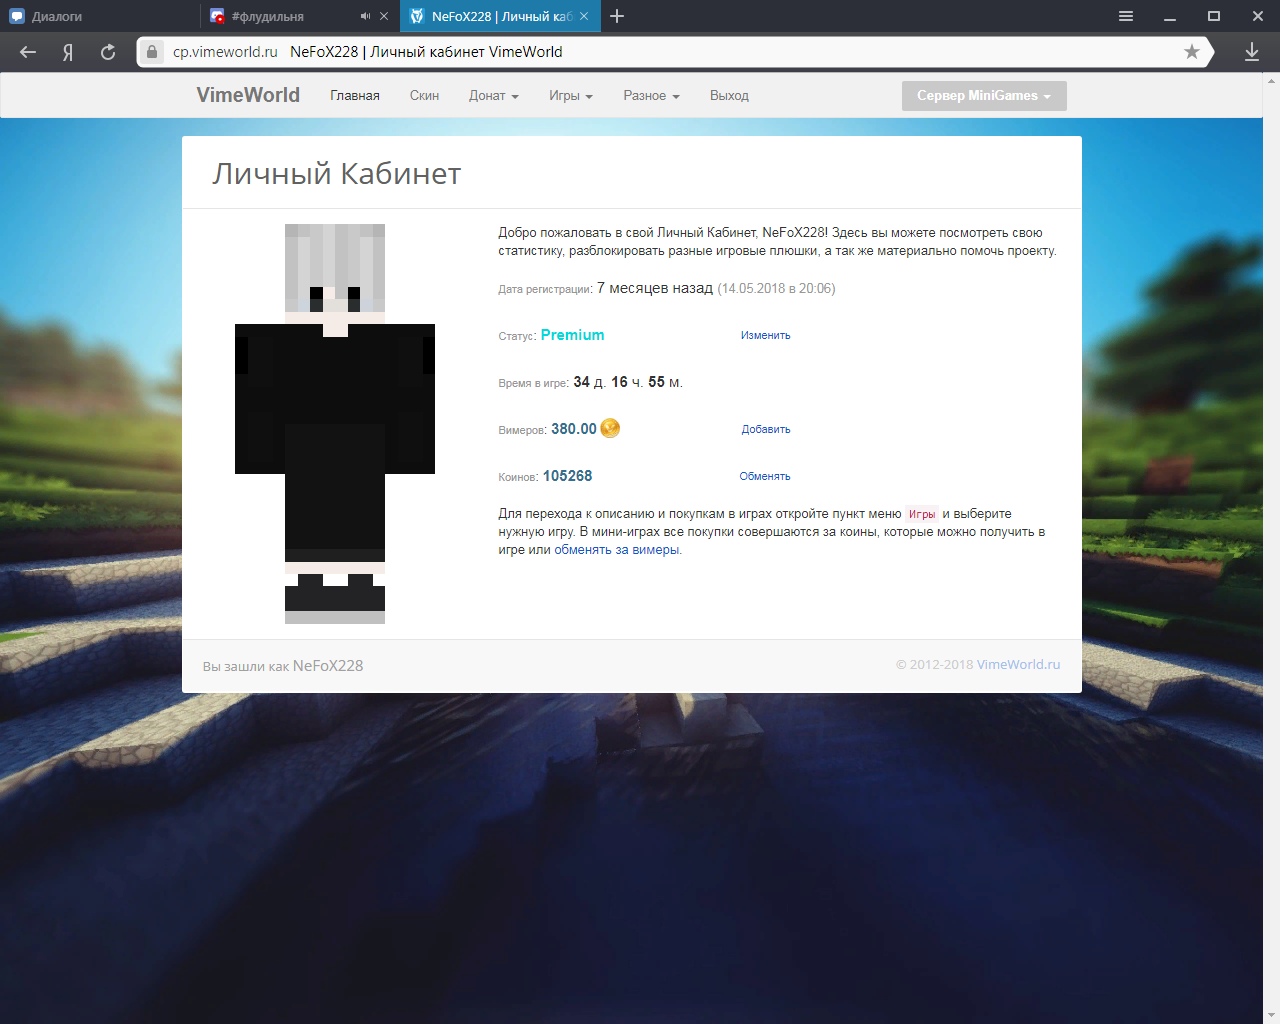
Task: Open the browser hamburger menu
Action: pyautogui.click(x=1126, y=16)
